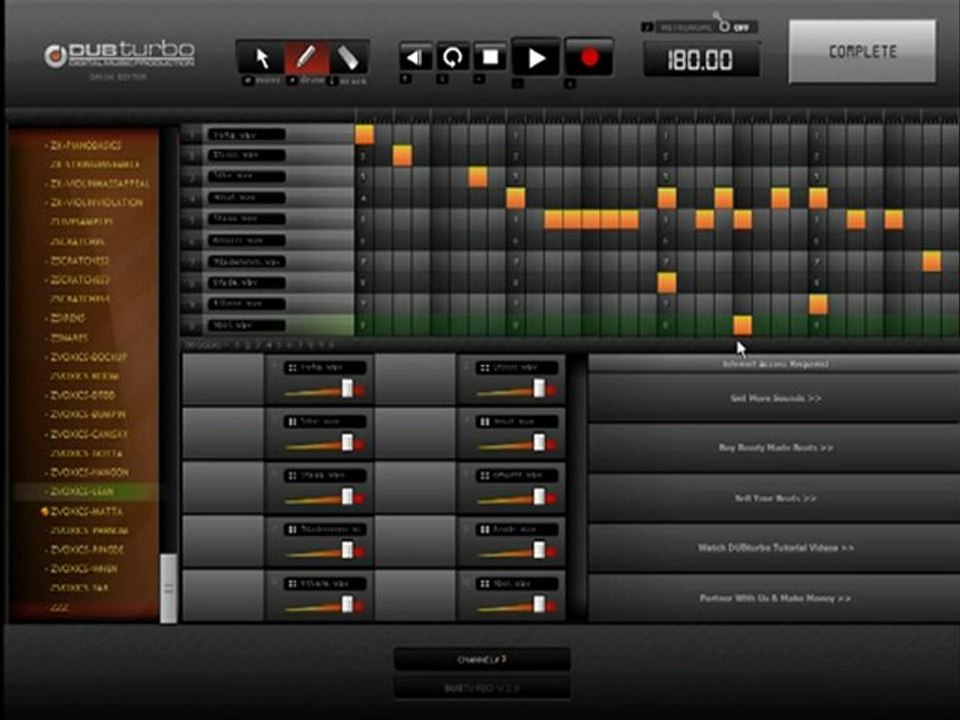Select the green-highlighted track 10 name field
Screen dimensions: 960x720
point(247,325)
